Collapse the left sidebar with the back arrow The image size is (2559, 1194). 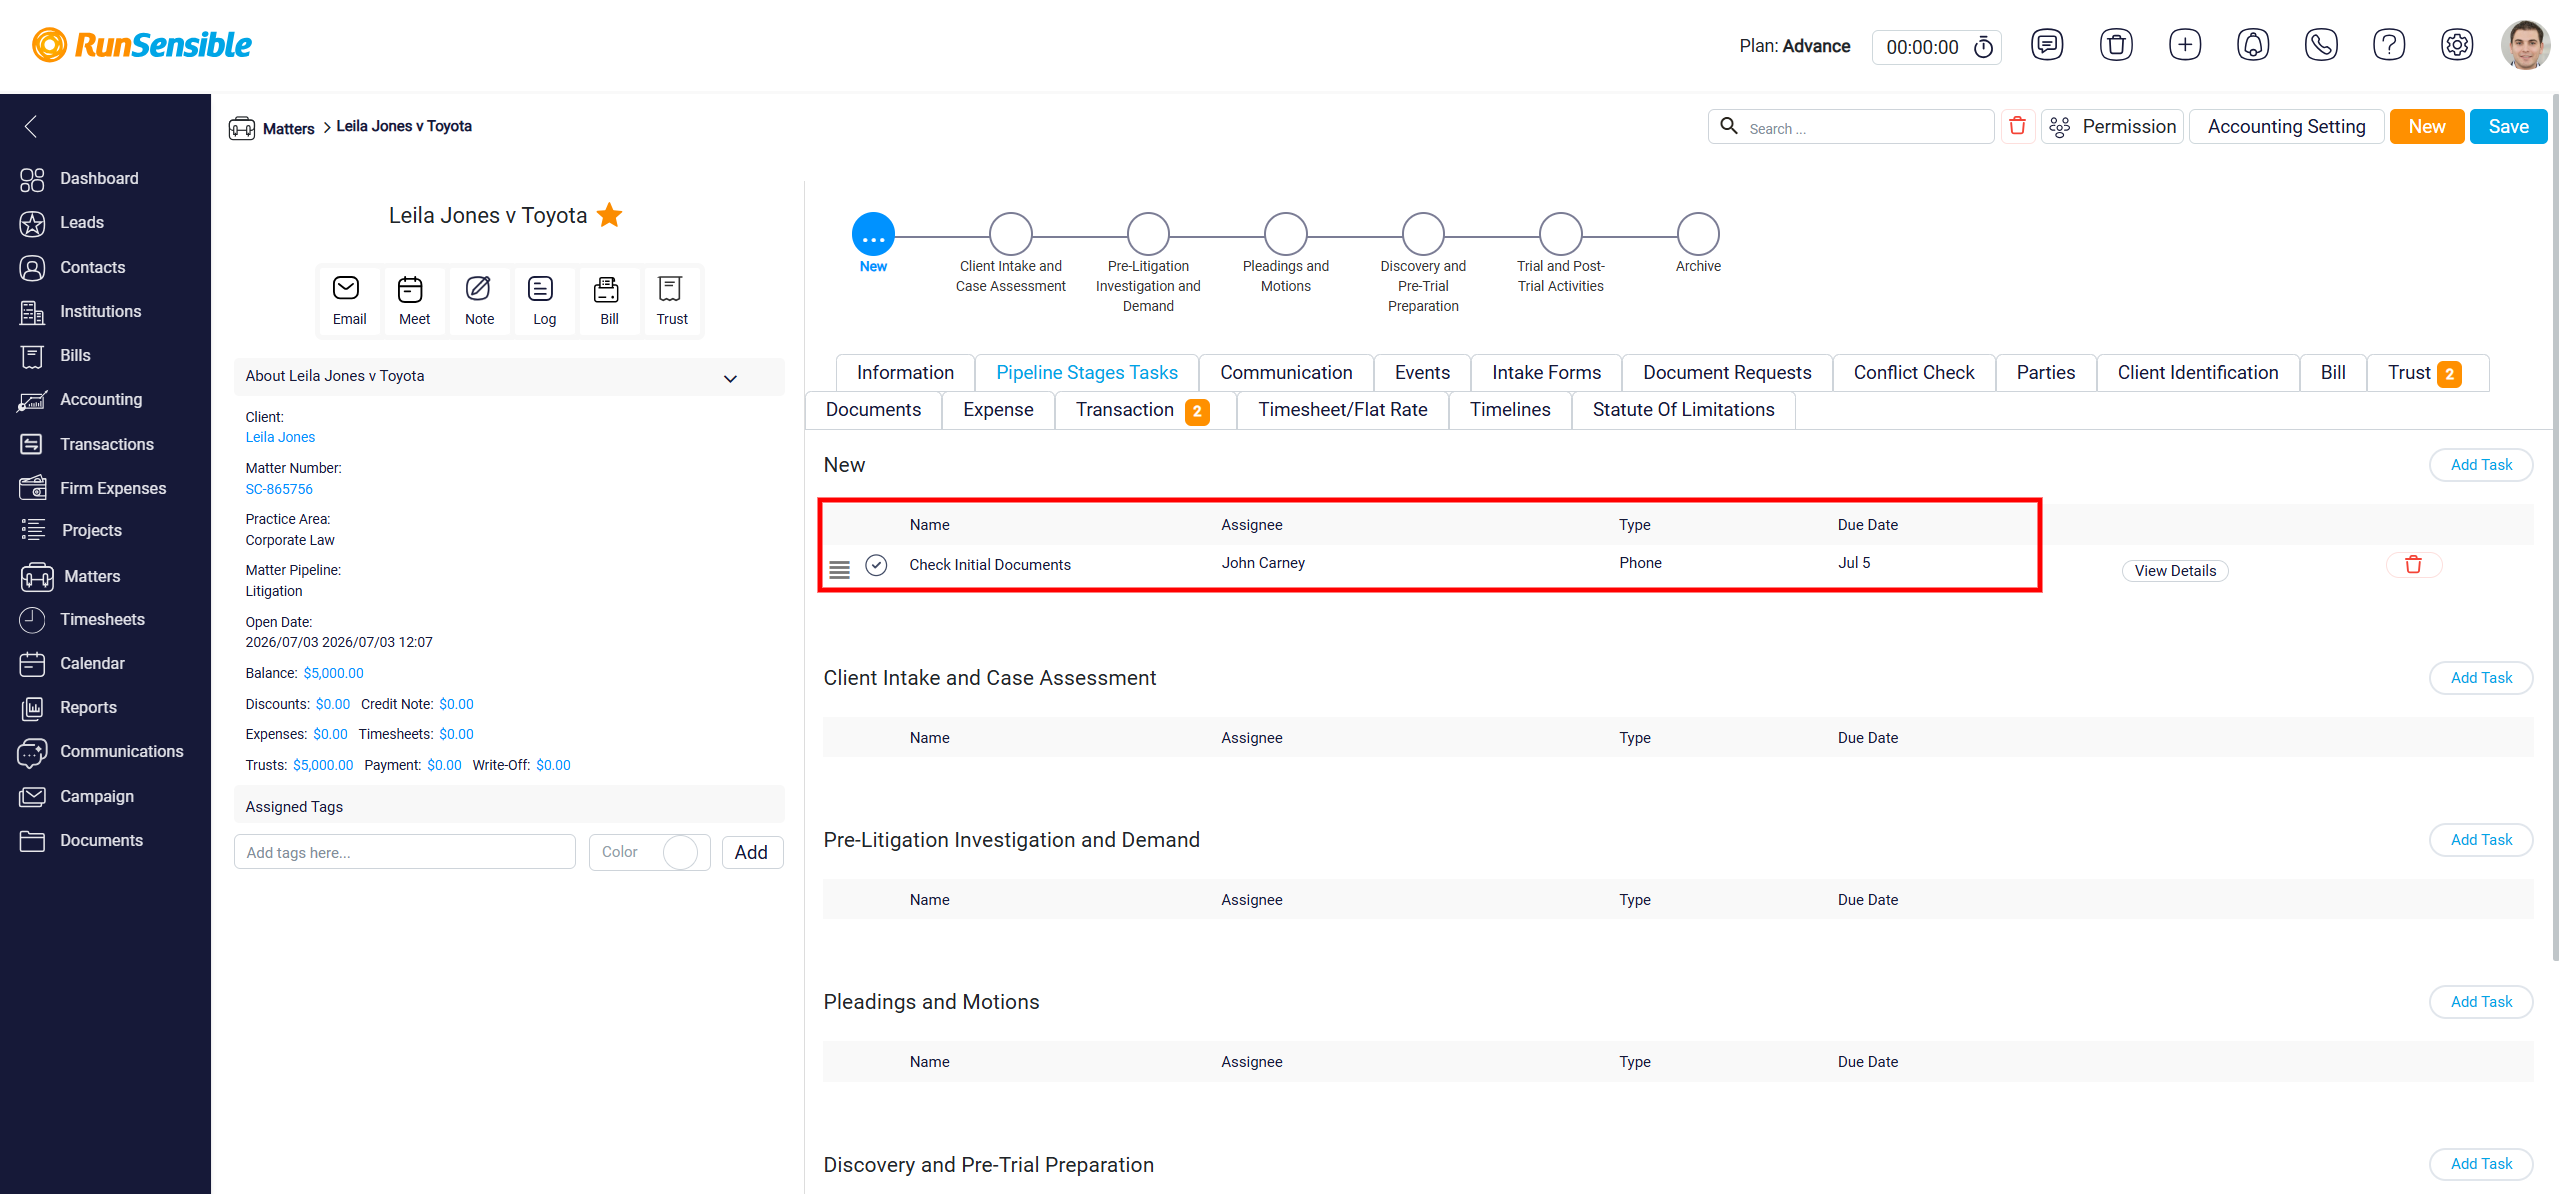31,126
